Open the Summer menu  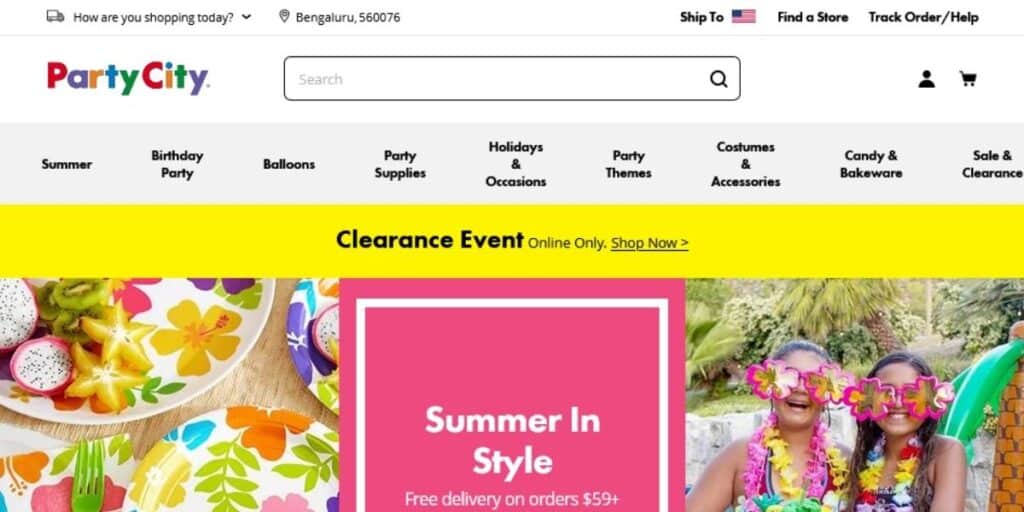pyautogui.click(x=67, y=164)
